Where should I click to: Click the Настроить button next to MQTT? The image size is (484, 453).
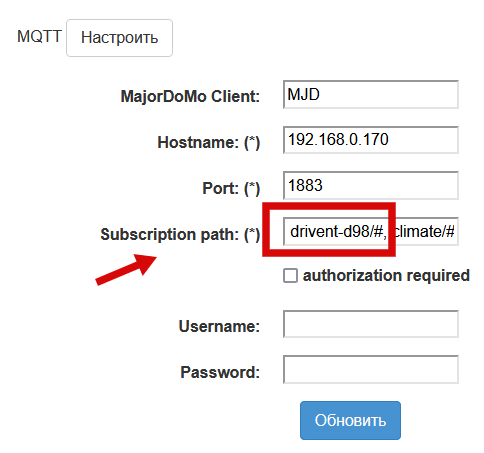pyautogui.click(x=119, y=38)
